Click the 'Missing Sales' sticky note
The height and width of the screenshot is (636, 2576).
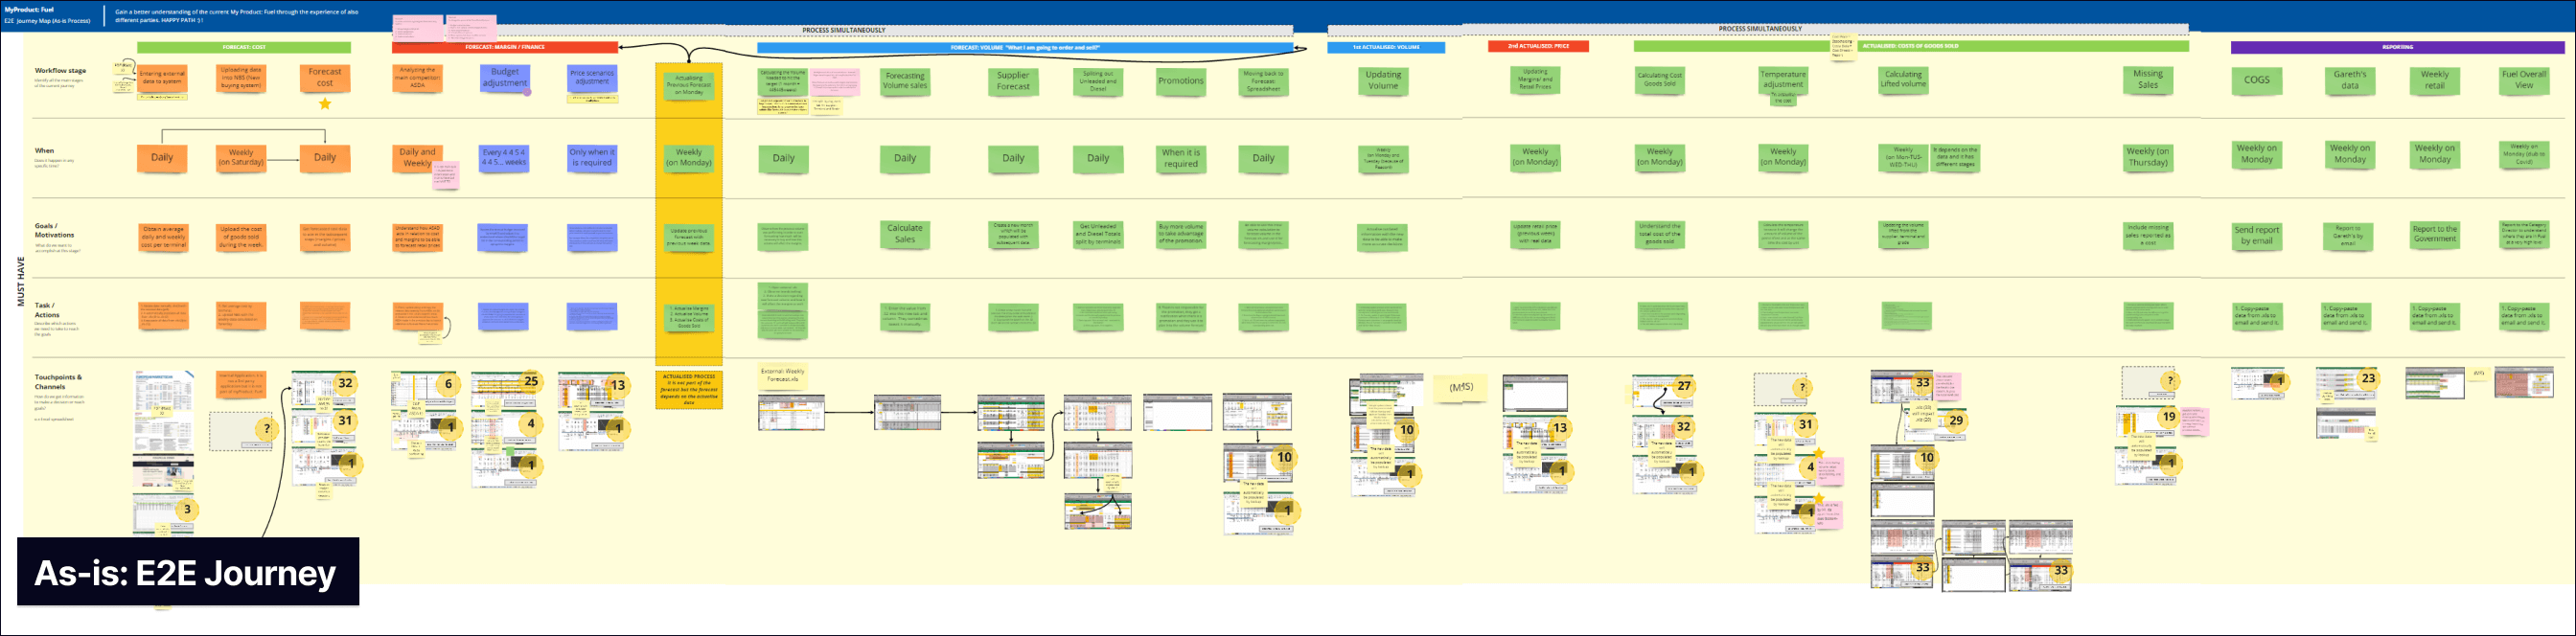2147,79
